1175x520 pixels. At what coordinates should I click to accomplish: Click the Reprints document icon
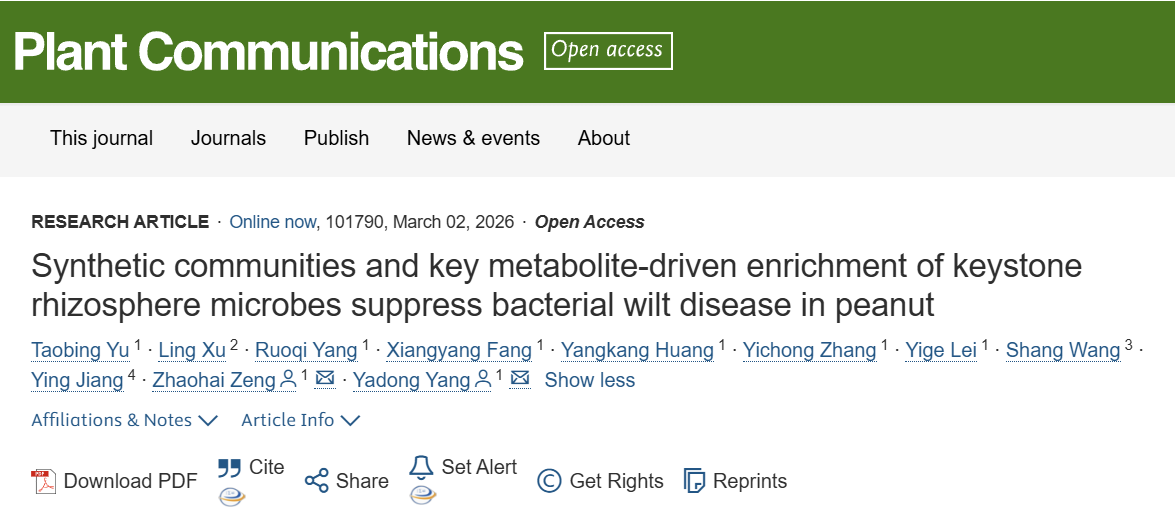tap(694, 481)
